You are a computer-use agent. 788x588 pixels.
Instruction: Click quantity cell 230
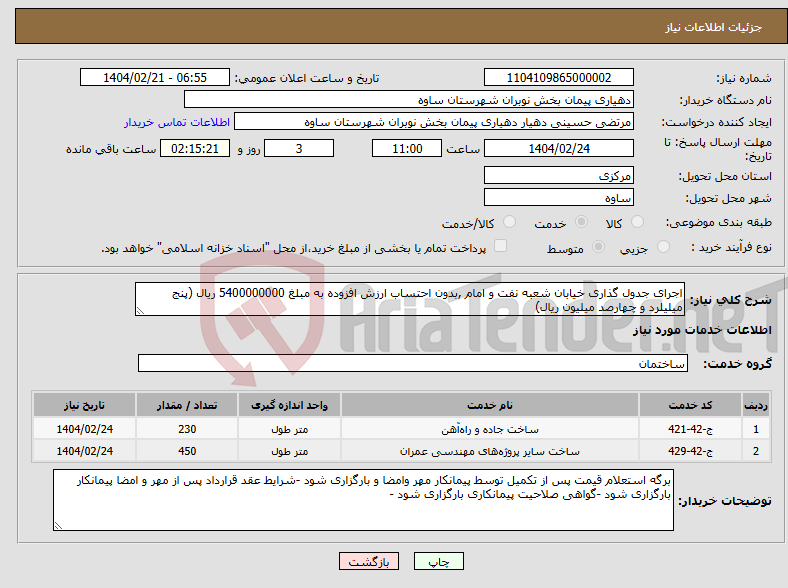[187, 429]
